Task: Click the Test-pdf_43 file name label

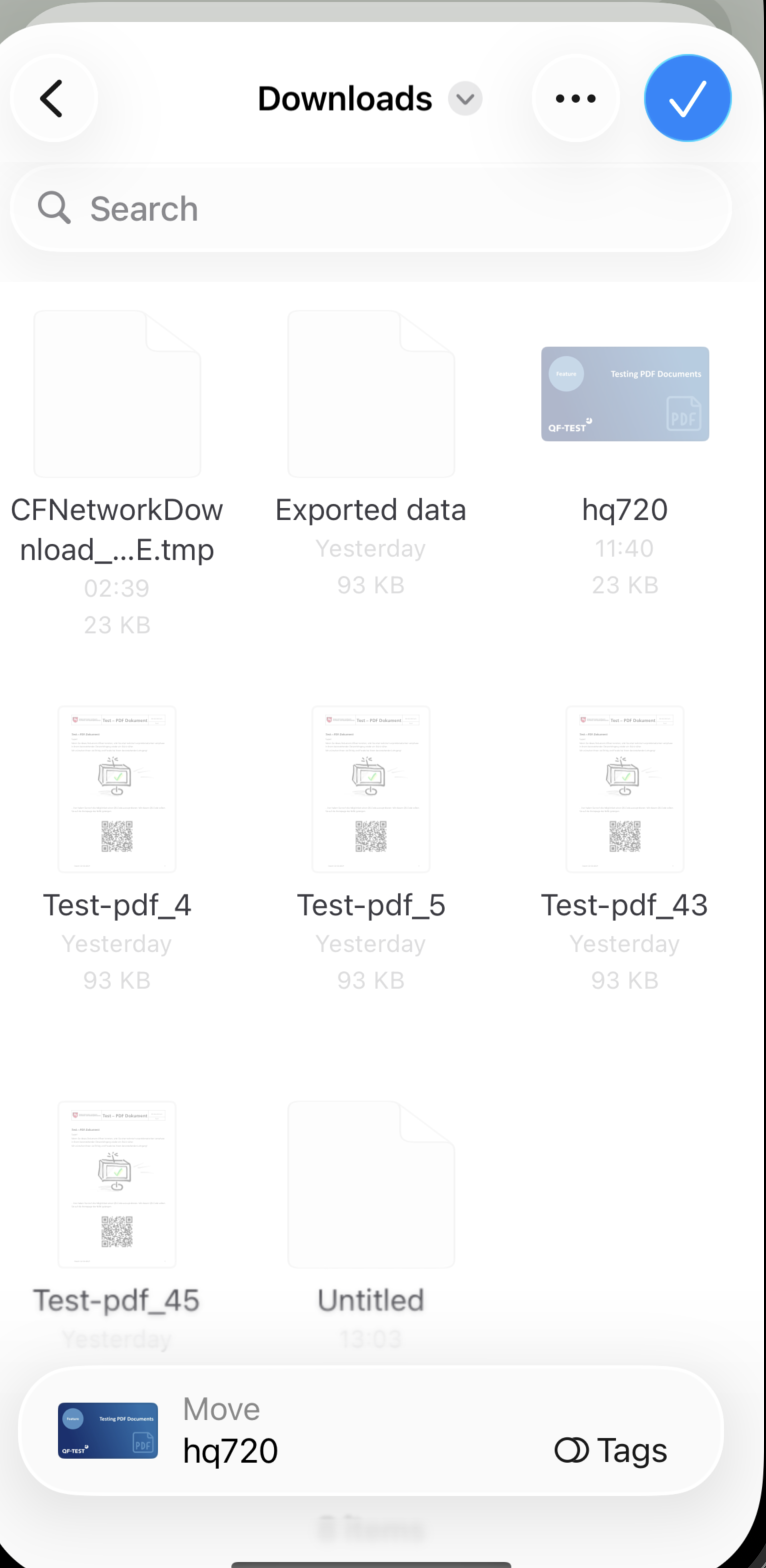Action: click(x=625, y=905)
